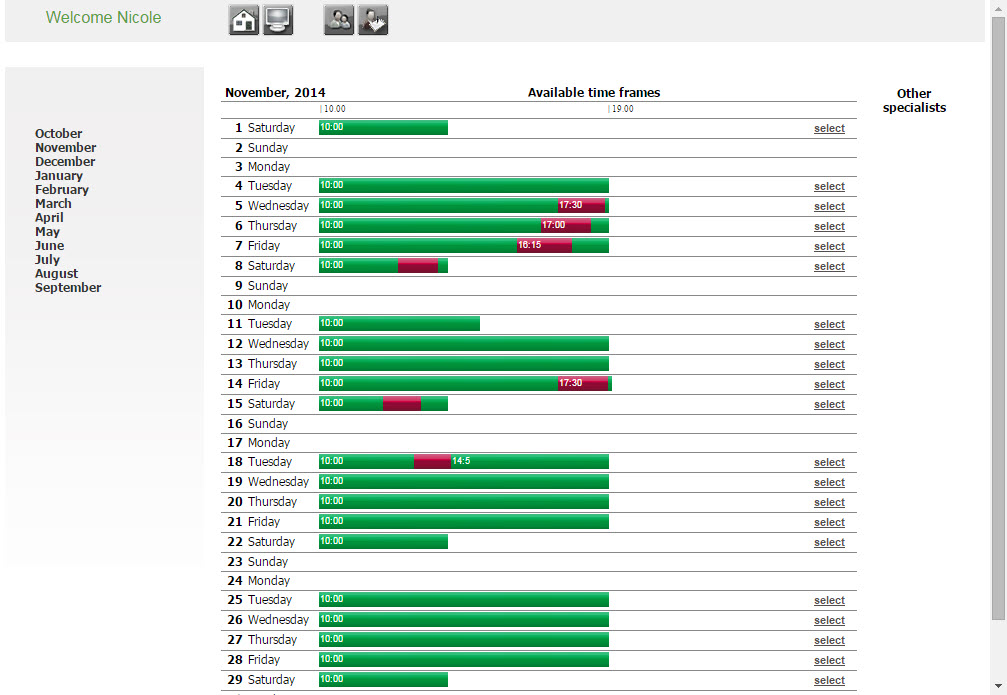
Task: Click the Home house icon
Action: tap(244, 20)
